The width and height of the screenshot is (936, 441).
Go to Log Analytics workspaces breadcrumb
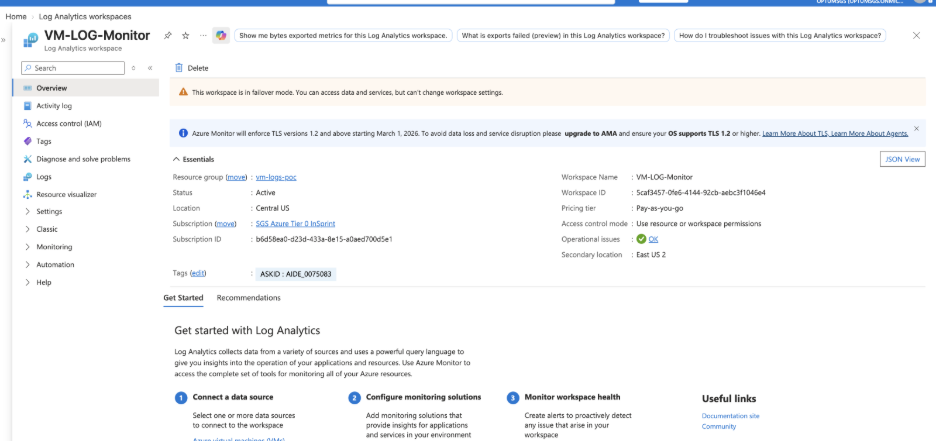click(x=85, y=17)
